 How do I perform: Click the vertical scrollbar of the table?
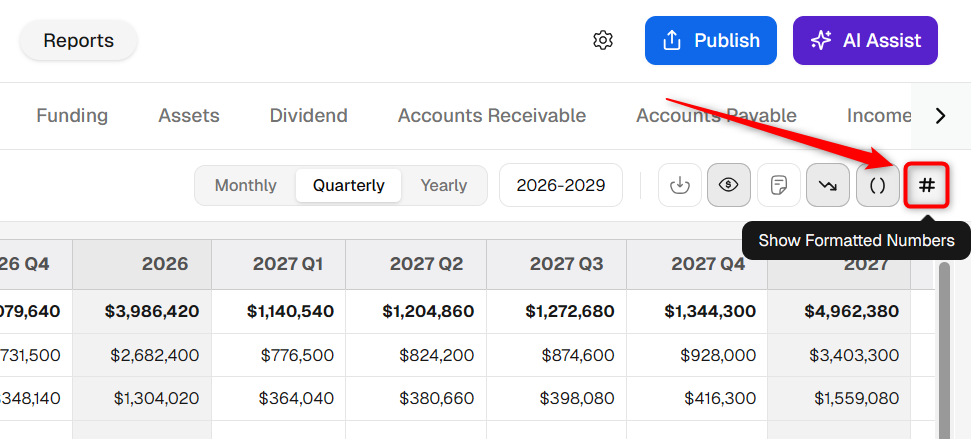coord(944,350)
